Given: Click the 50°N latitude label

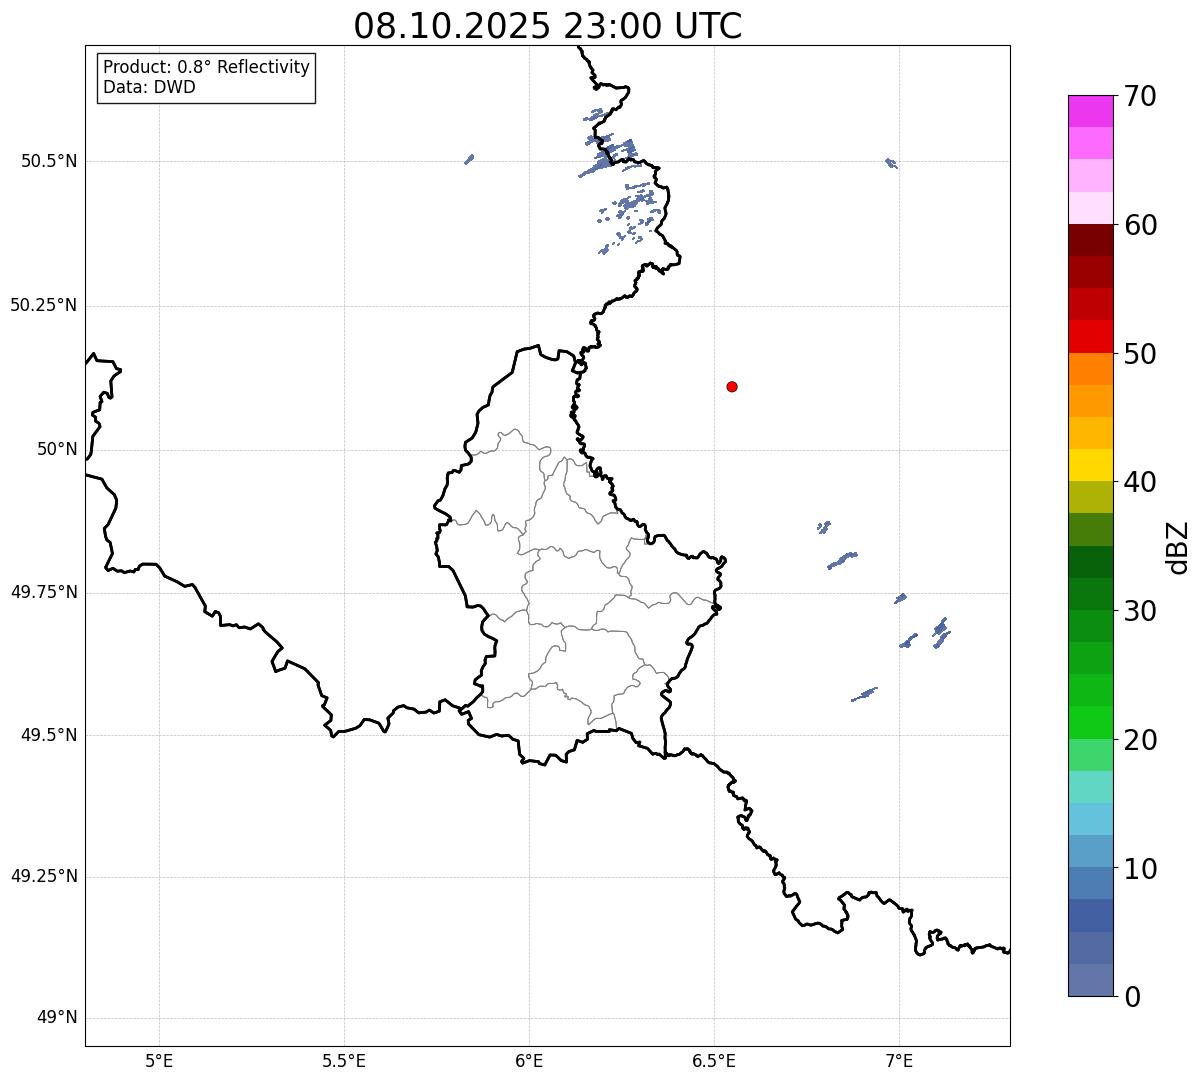Looking at the screenshot, I should coord(57,450).
